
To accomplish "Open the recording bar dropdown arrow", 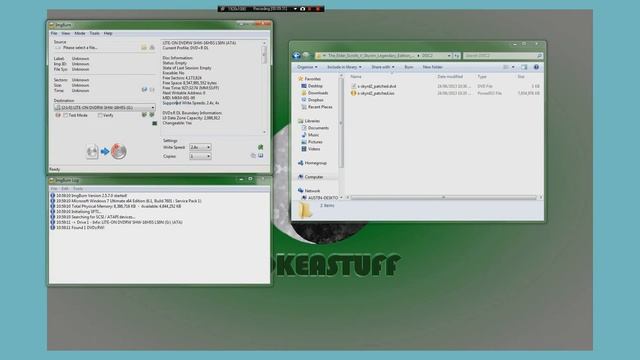I will click(x=295, y=9).
